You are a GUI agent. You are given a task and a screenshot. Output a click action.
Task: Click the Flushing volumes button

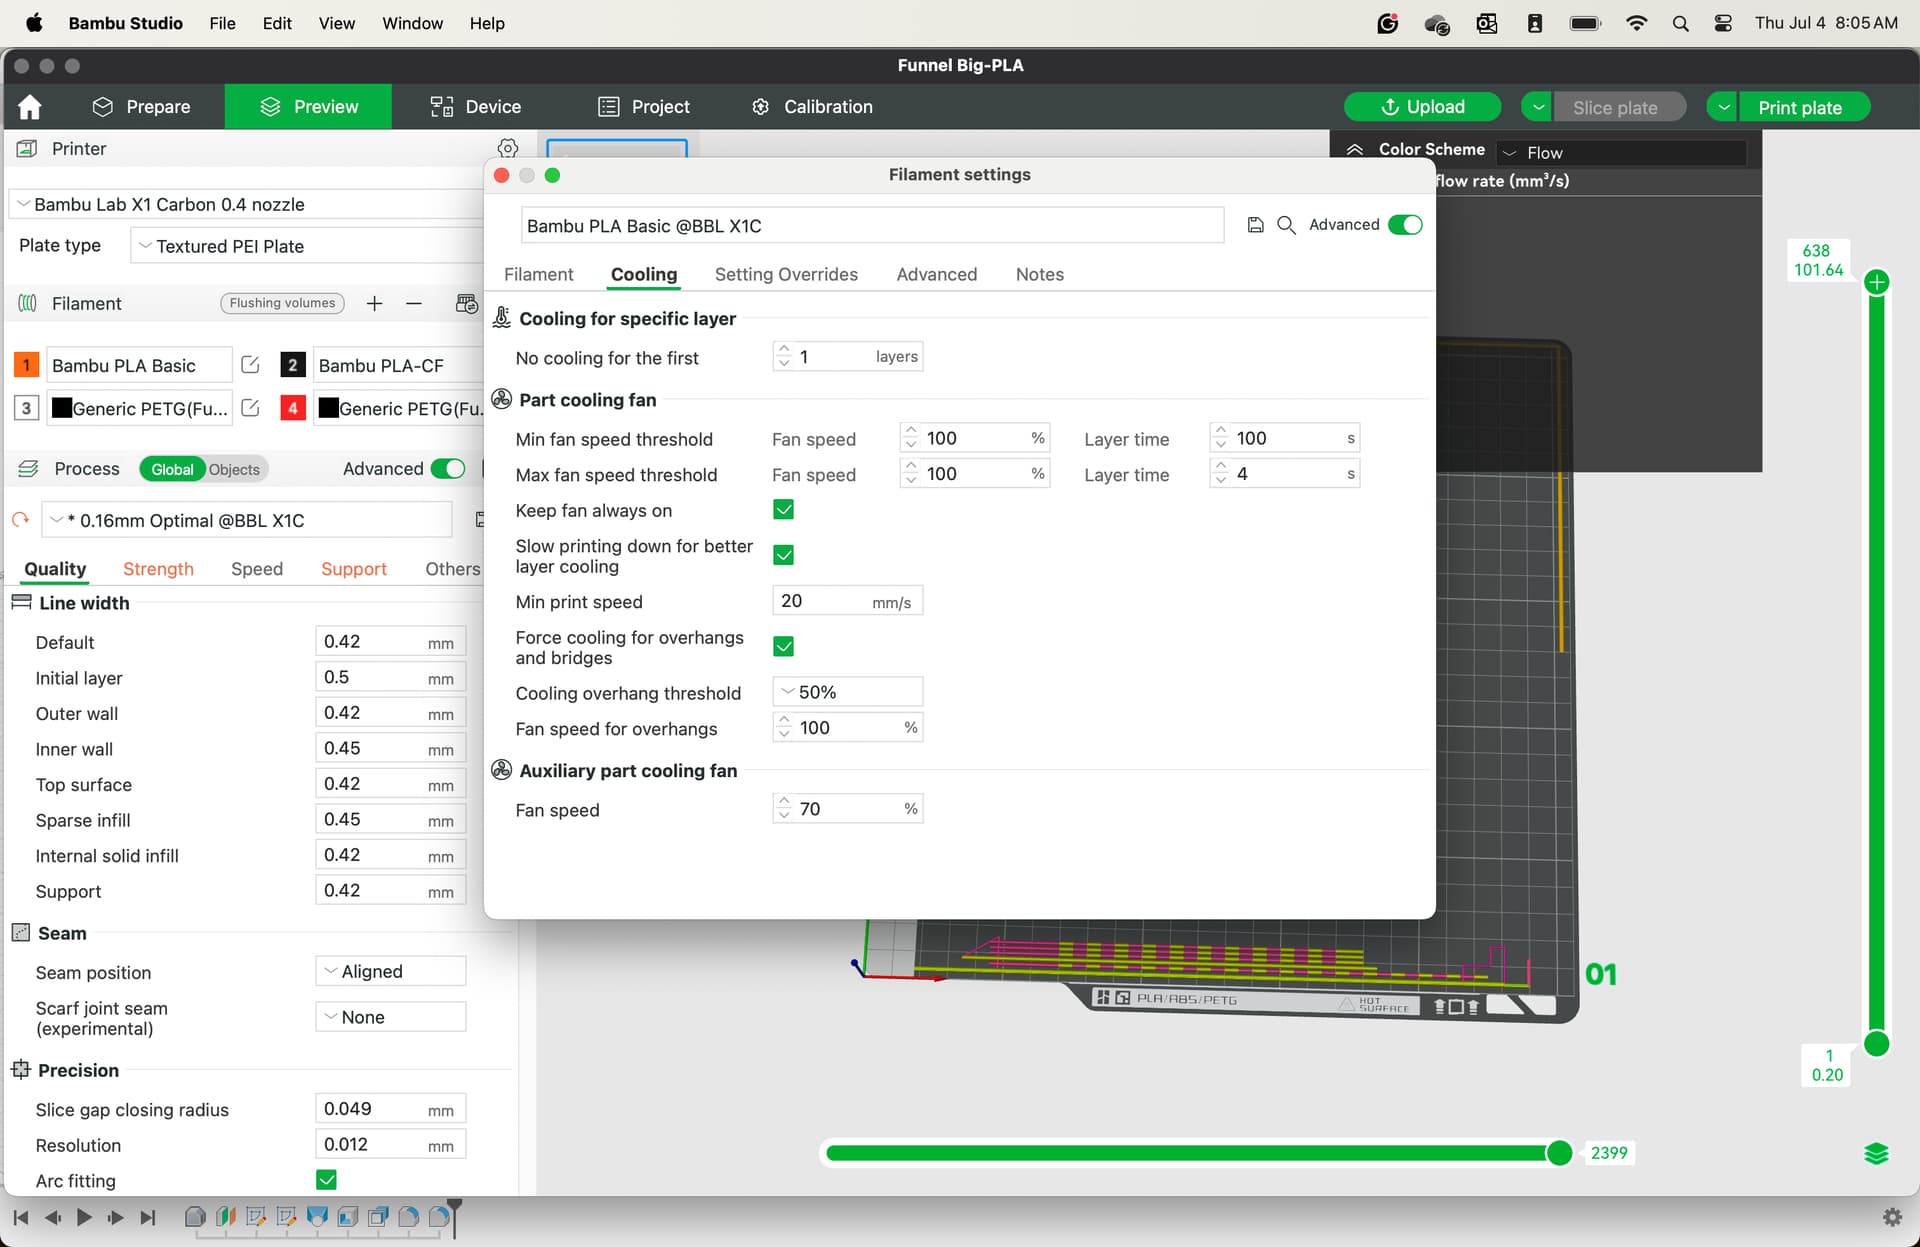coord(282,303)
